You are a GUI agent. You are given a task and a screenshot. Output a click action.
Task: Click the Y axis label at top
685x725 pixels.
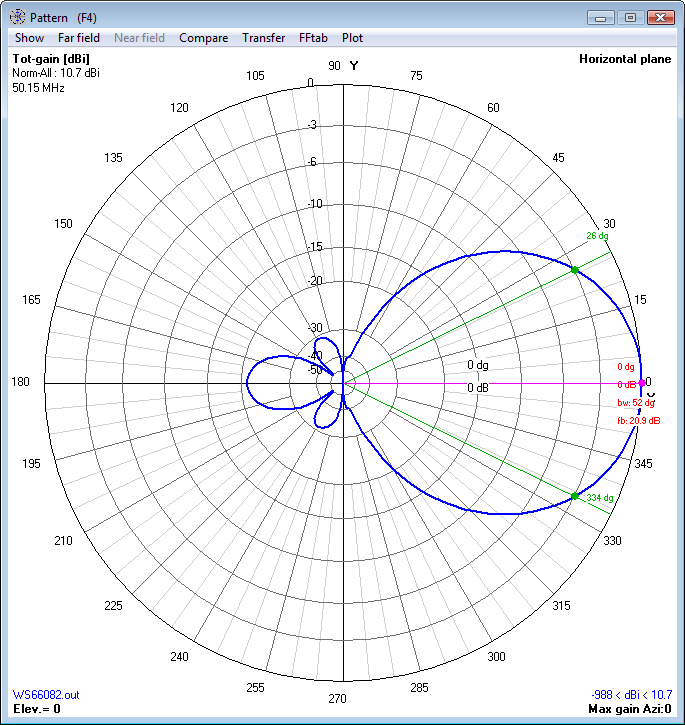coord(354,66)
